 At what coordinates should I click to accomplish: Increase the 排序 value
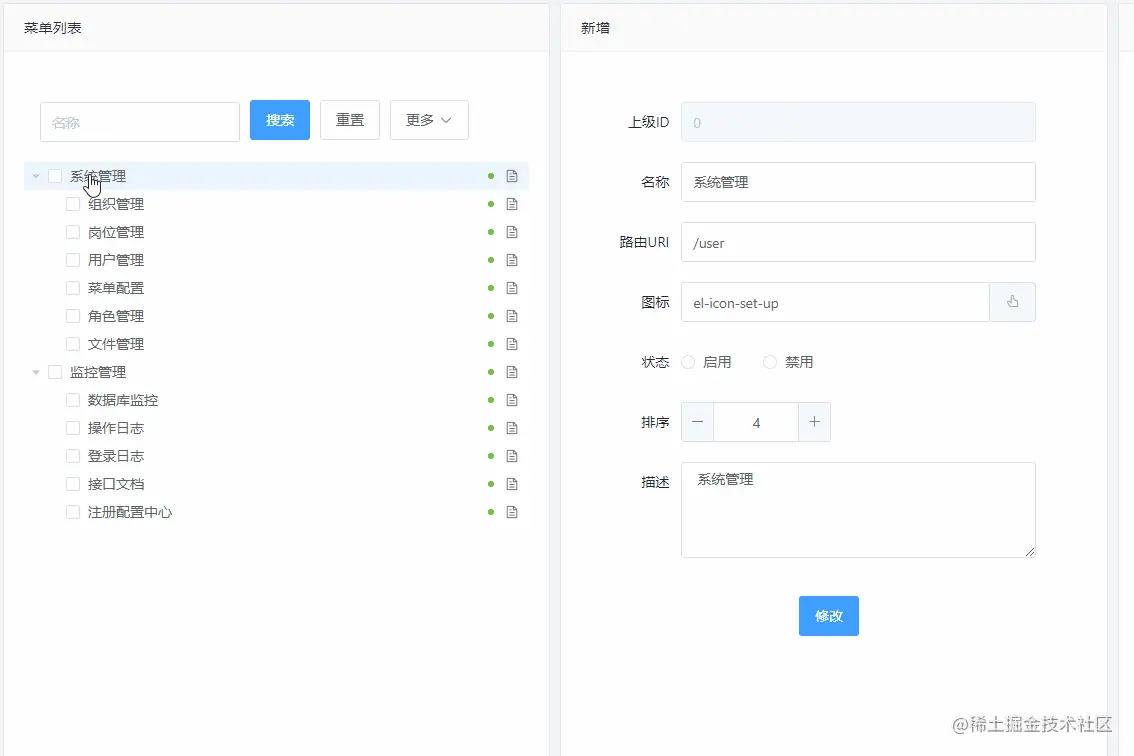click(x=814, y=422)
